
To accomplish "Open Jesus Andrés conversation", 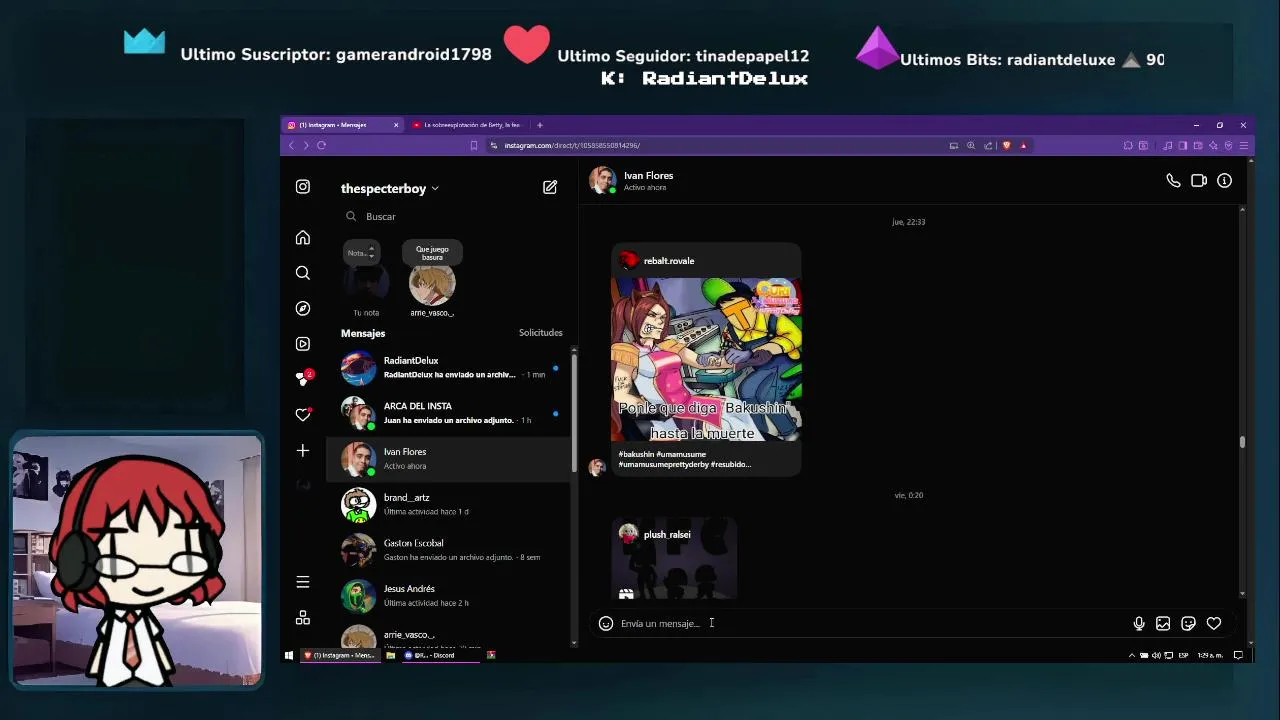I will (x=450, y=596).
